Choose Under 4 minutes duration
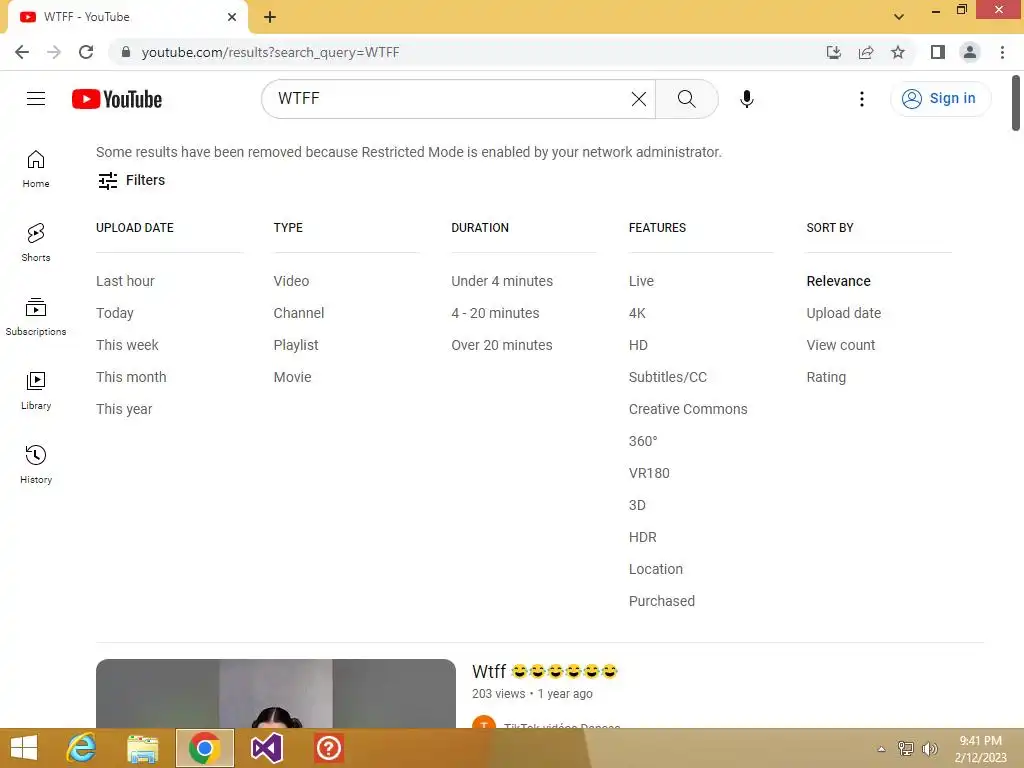The width and height of the screenshot is (1024, 768). [x=502, y=281]
